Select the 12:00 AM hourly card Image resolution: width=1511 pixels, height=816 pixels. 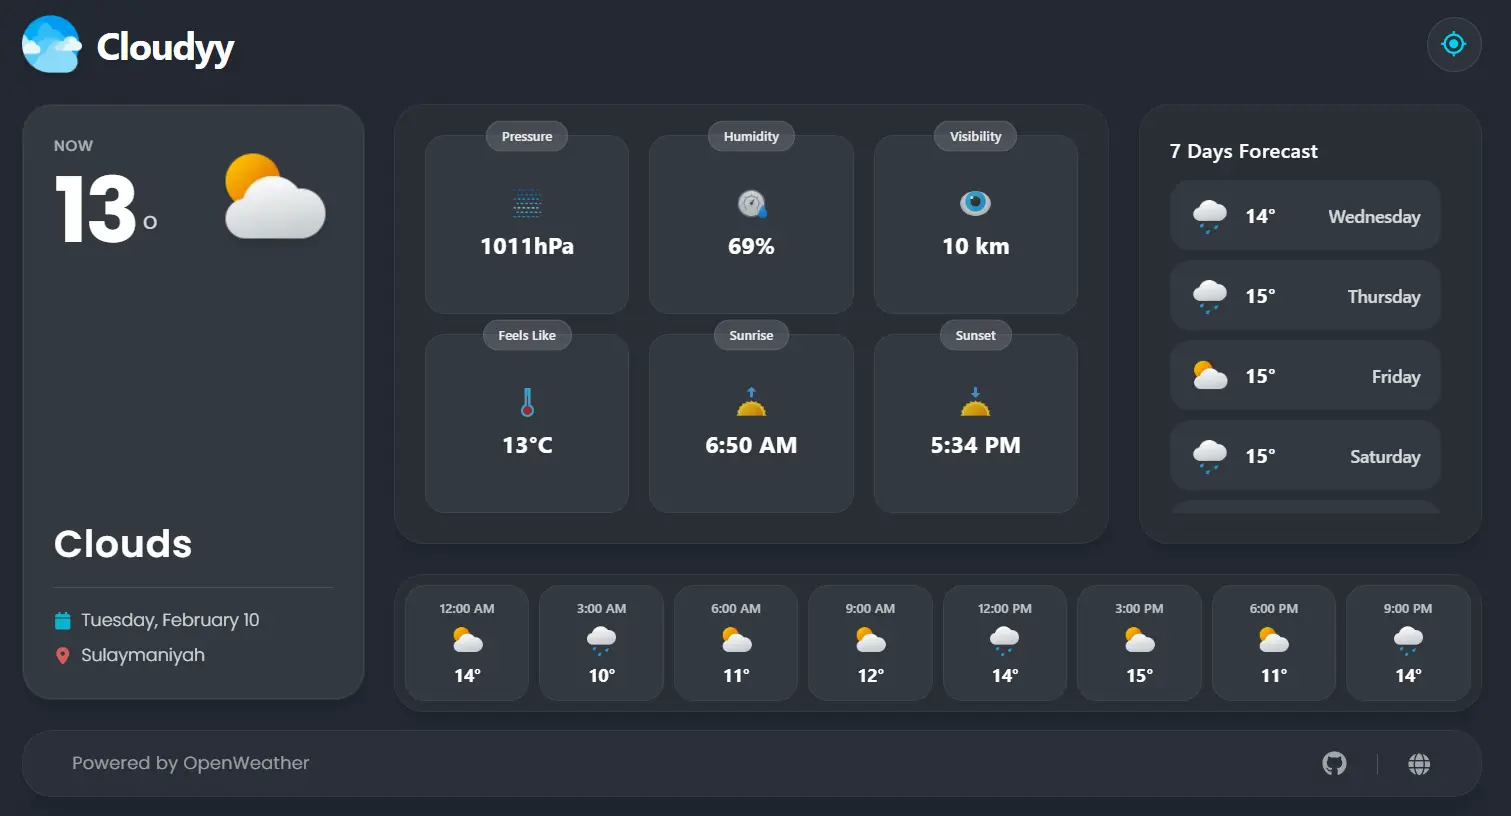467,643
